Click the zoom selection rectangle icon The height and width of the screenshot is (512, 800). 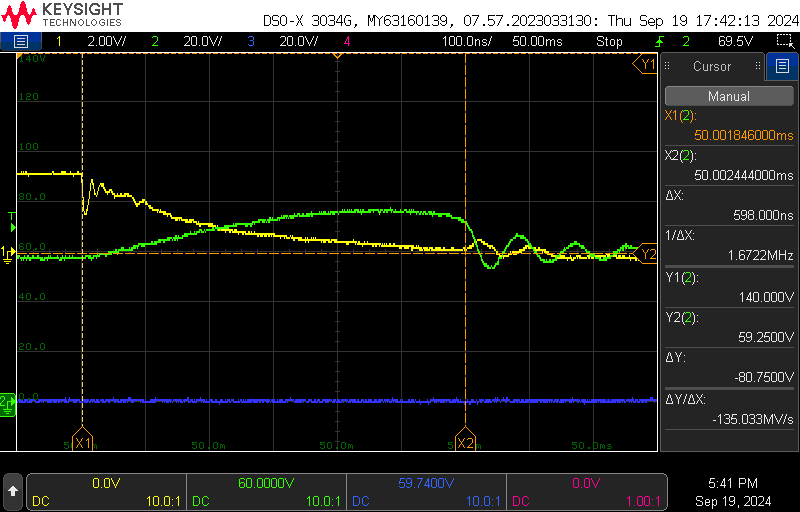coord(783,41)
